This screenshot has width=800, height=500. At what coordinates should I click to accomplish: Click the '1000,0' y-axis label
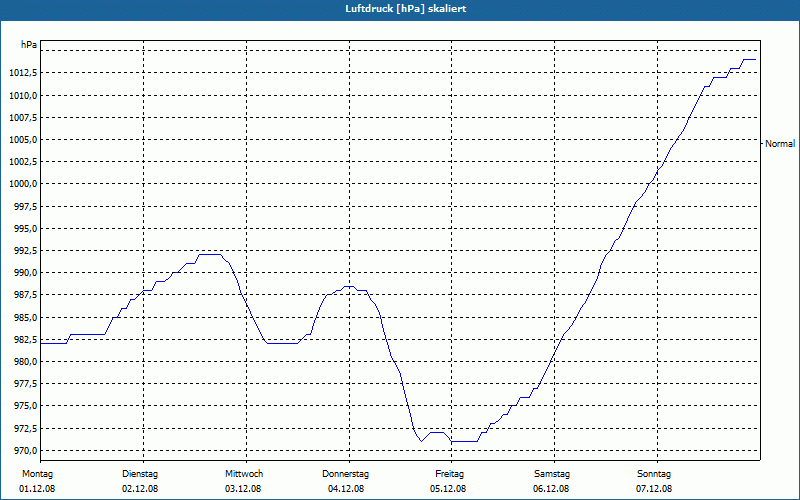tap(23, 184)
